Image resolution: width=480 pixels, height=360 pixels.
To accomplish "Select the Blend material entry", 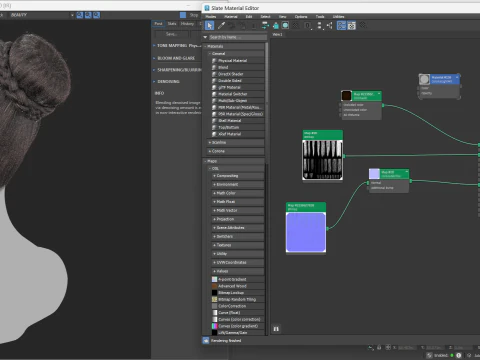I will (238, 67).
